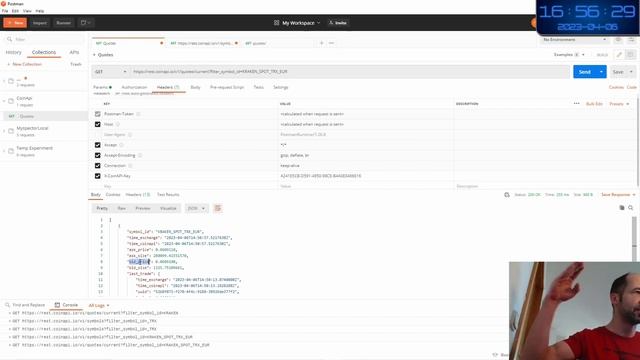Open the Presets dropdown

coord(619,104)
